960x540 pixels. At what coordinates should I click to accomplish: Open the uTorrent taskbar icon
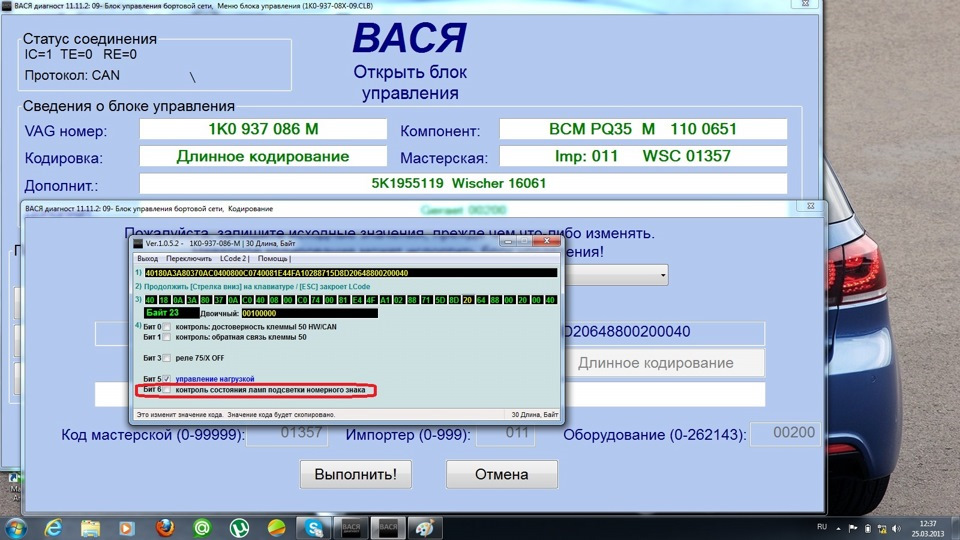(x=239, y=527)
